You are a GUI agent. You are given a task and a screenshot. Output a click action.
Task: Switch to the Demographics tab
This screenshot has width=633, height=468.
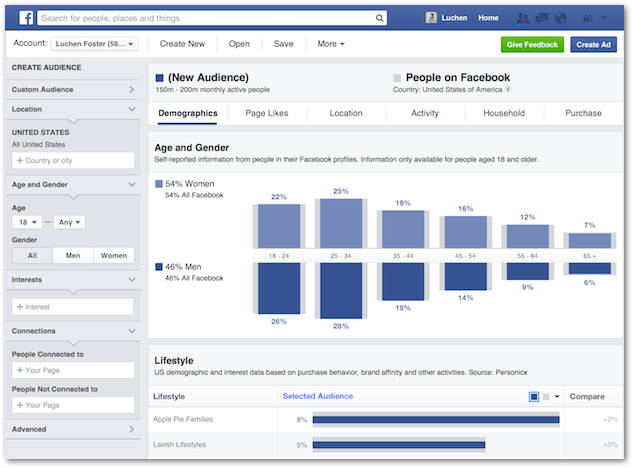click(x=188, y=113)
